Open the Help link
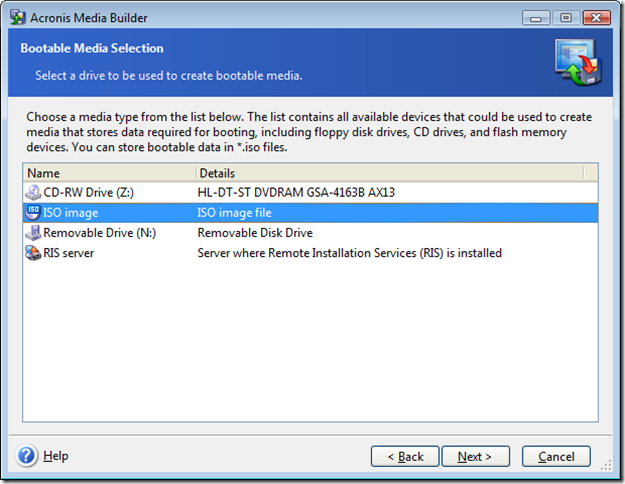The height and width of the screenshot is (484, 625). click(x=55, y=456)
